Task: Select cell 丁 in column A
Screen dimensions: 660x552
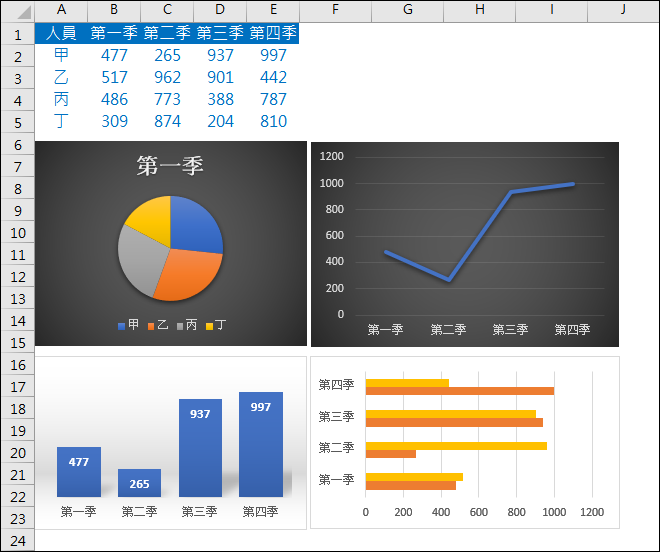Action: [61, 121]
